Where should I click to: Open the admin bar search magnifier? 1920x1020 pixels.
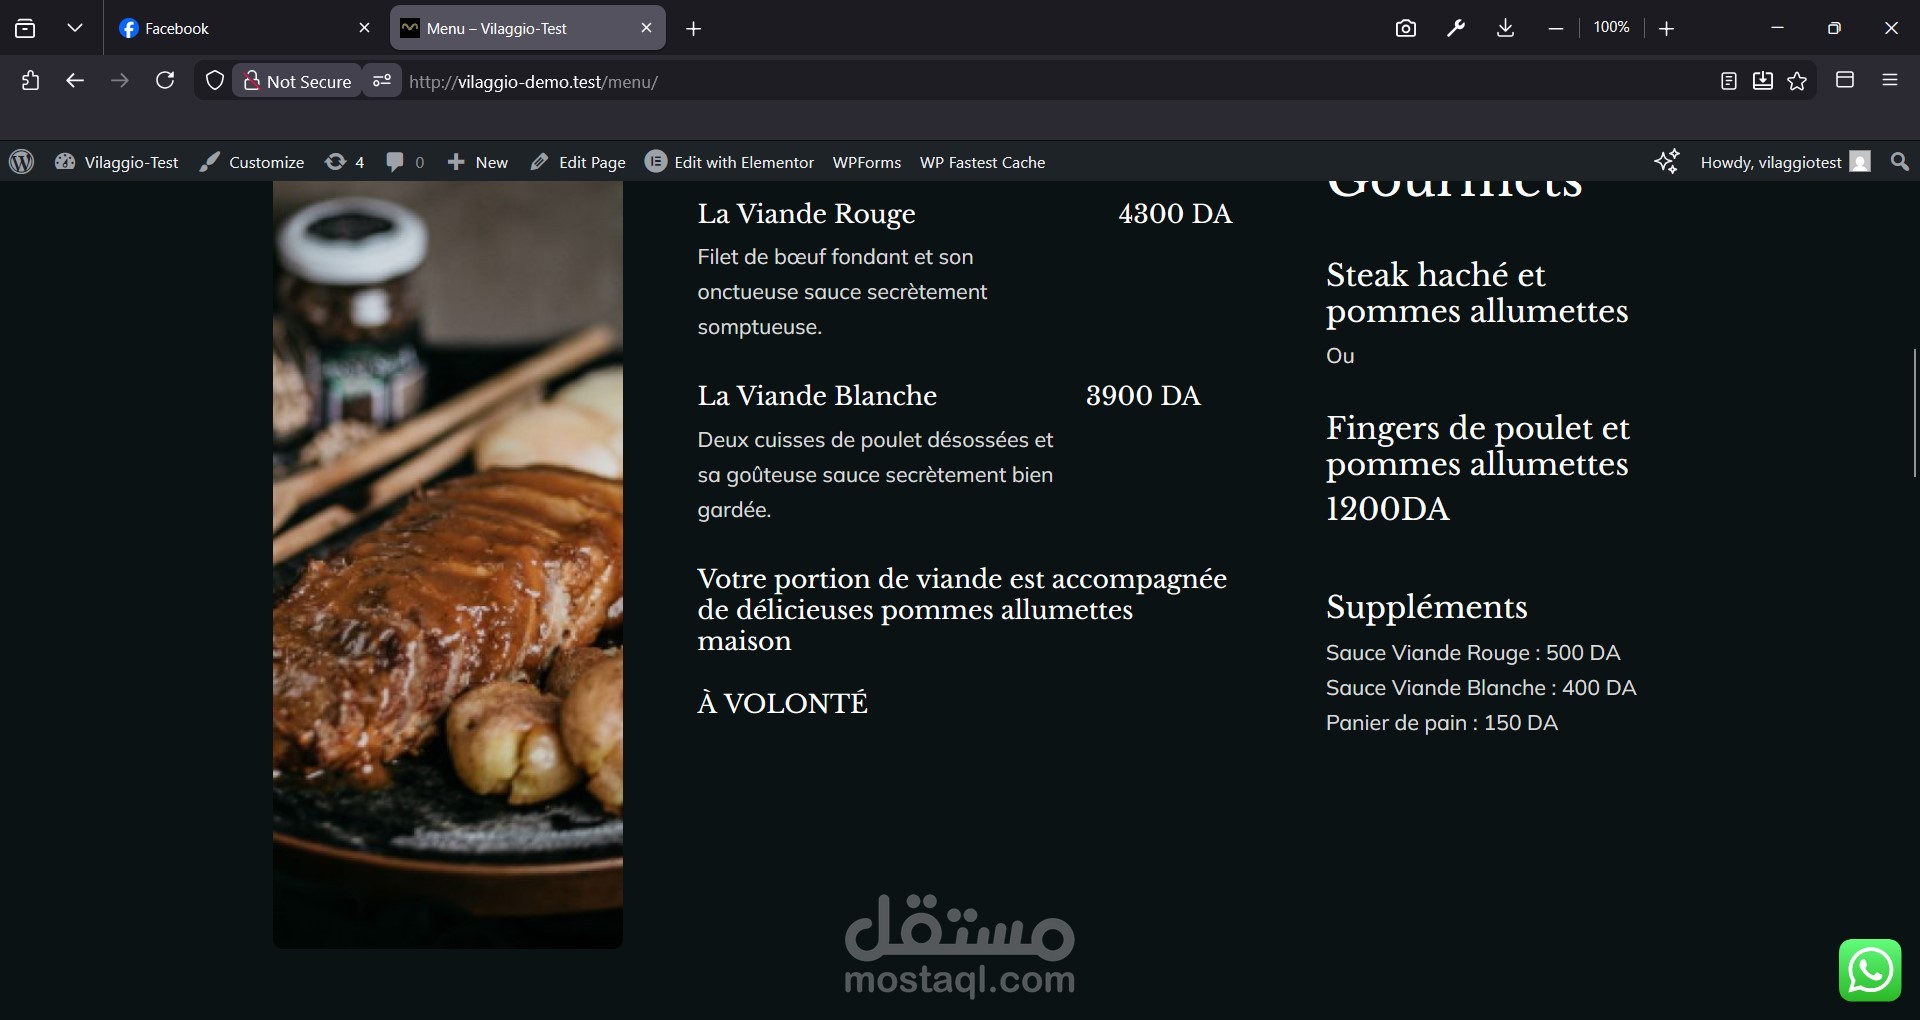point(1900,162)
